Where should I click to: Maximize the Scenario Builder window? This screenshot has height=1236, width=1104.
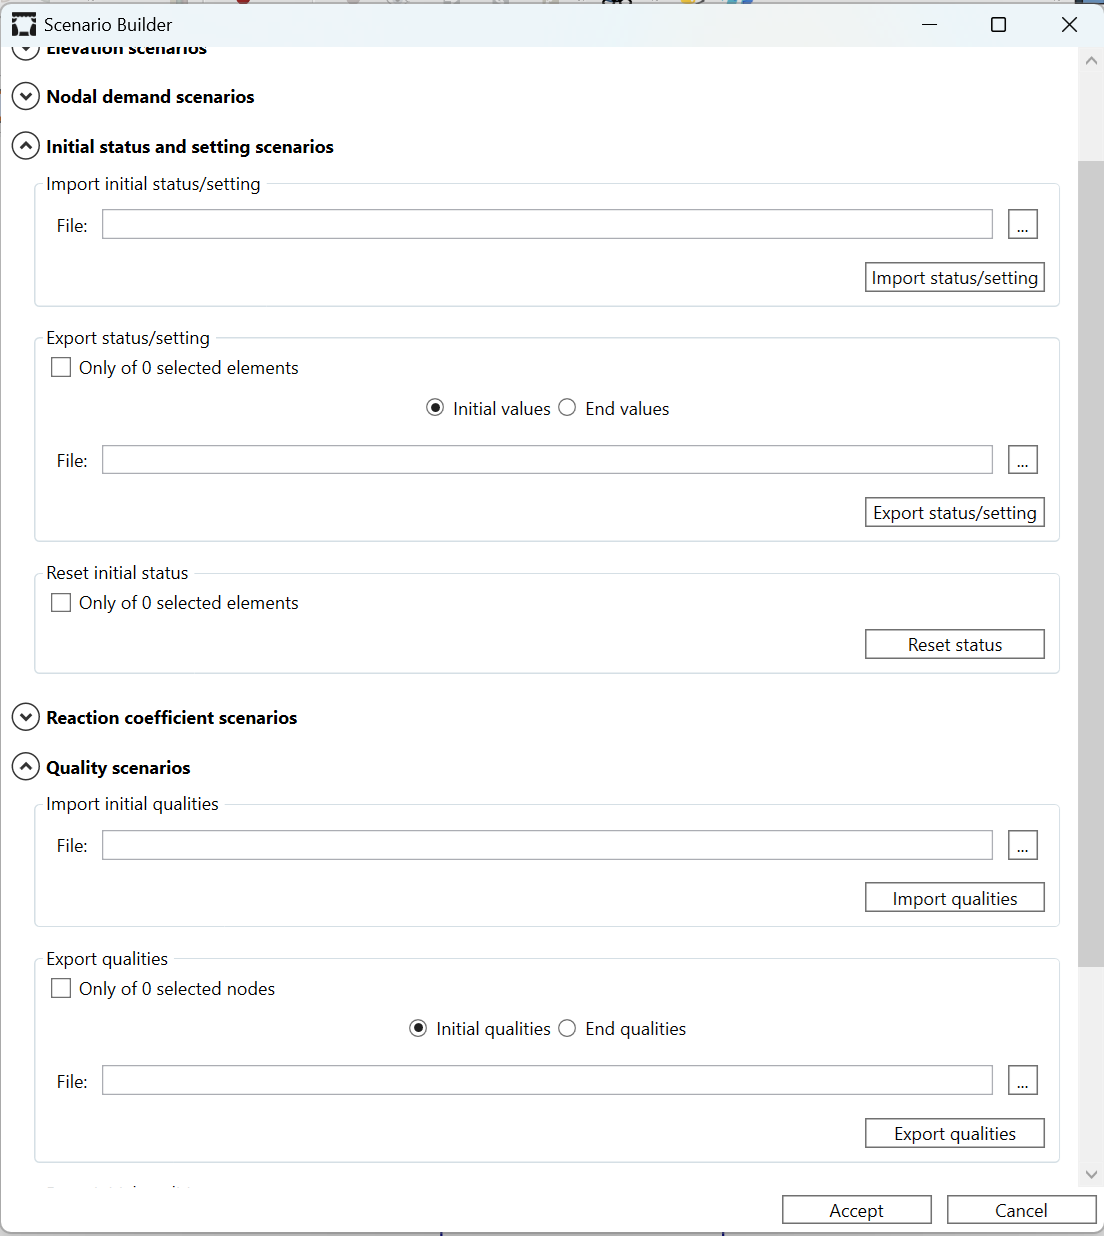(998, 25)
